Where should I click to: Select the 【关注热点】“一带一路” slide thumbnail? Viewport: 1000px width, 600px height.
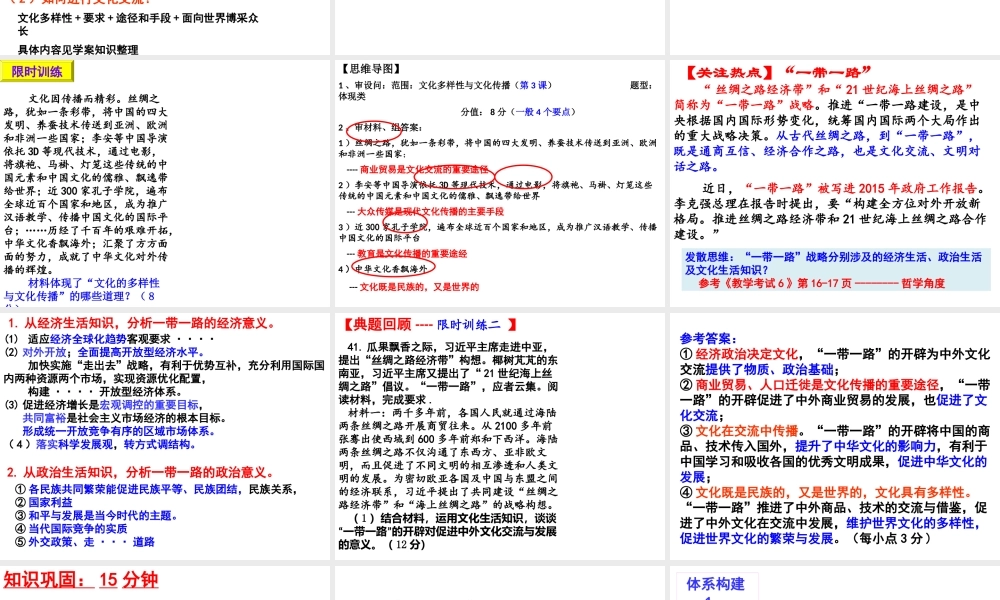[835, 183]
